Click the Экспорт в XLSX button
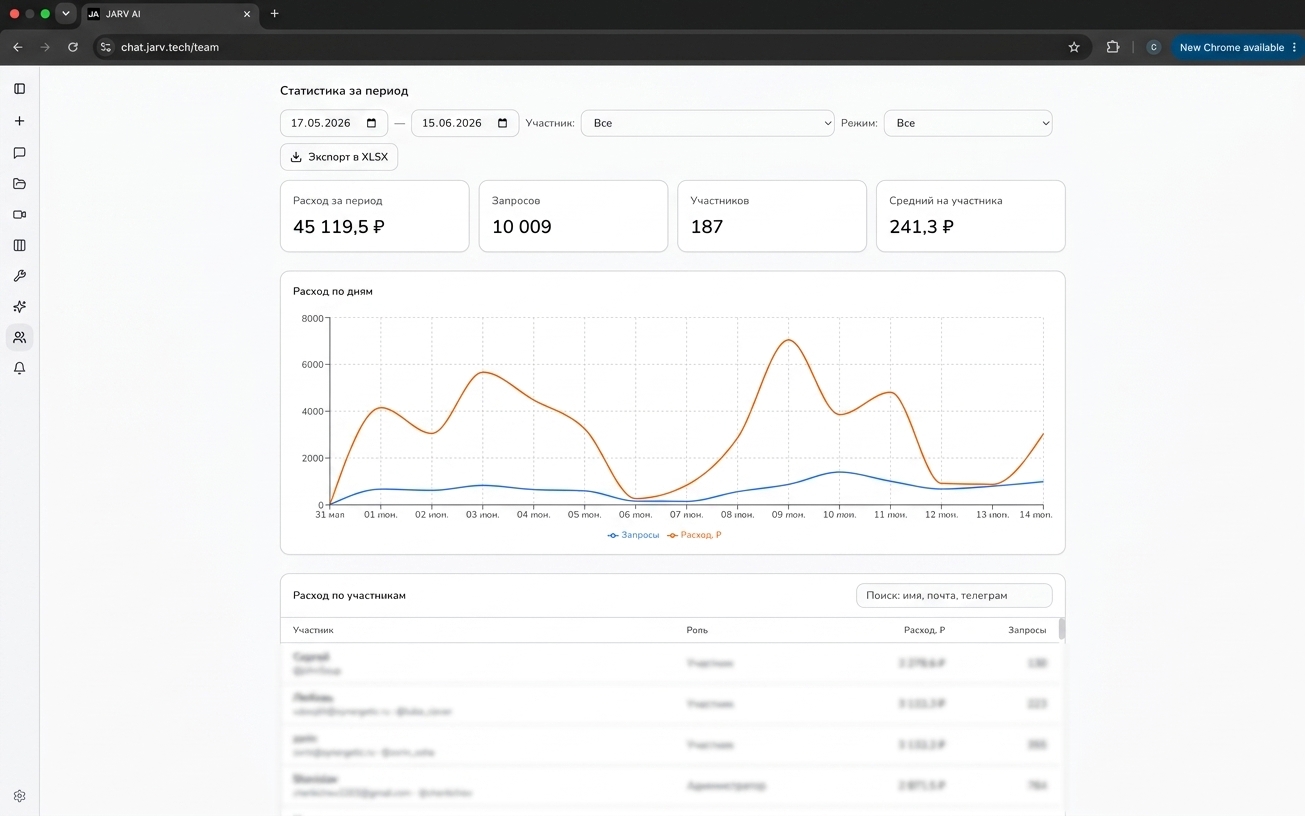 tap(339, 157)
